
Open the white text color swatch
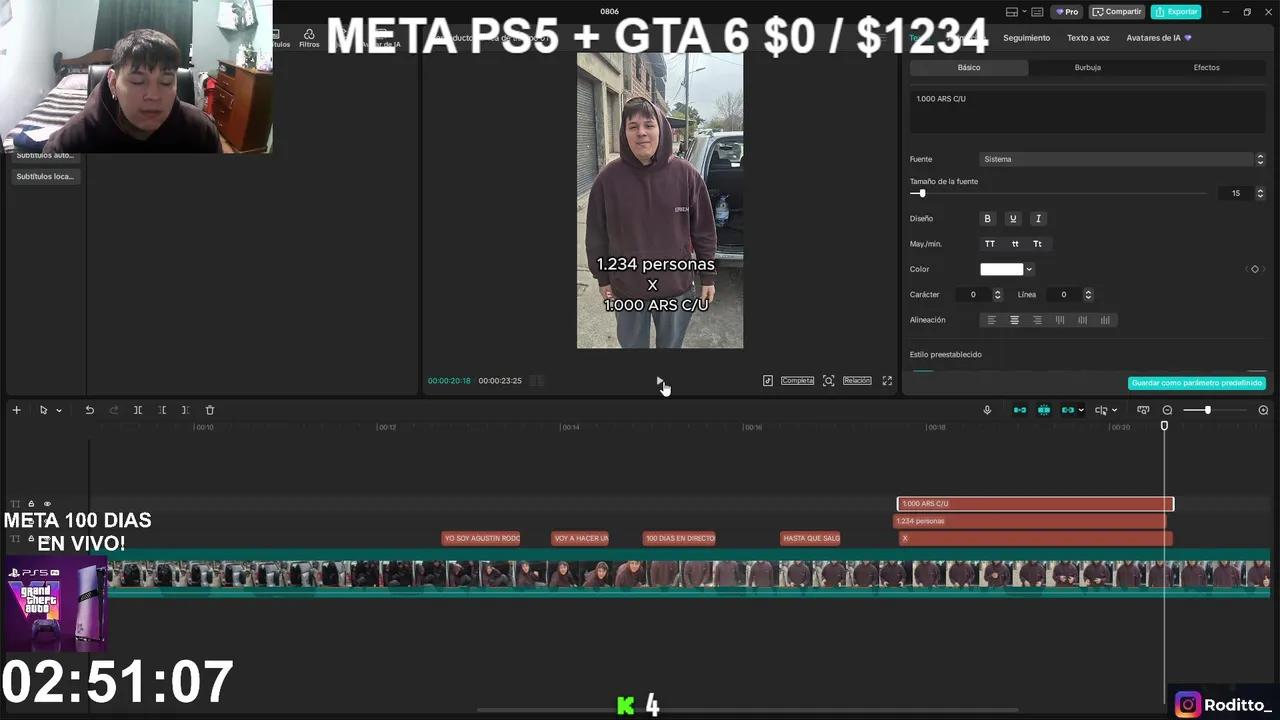[1002, 269]
